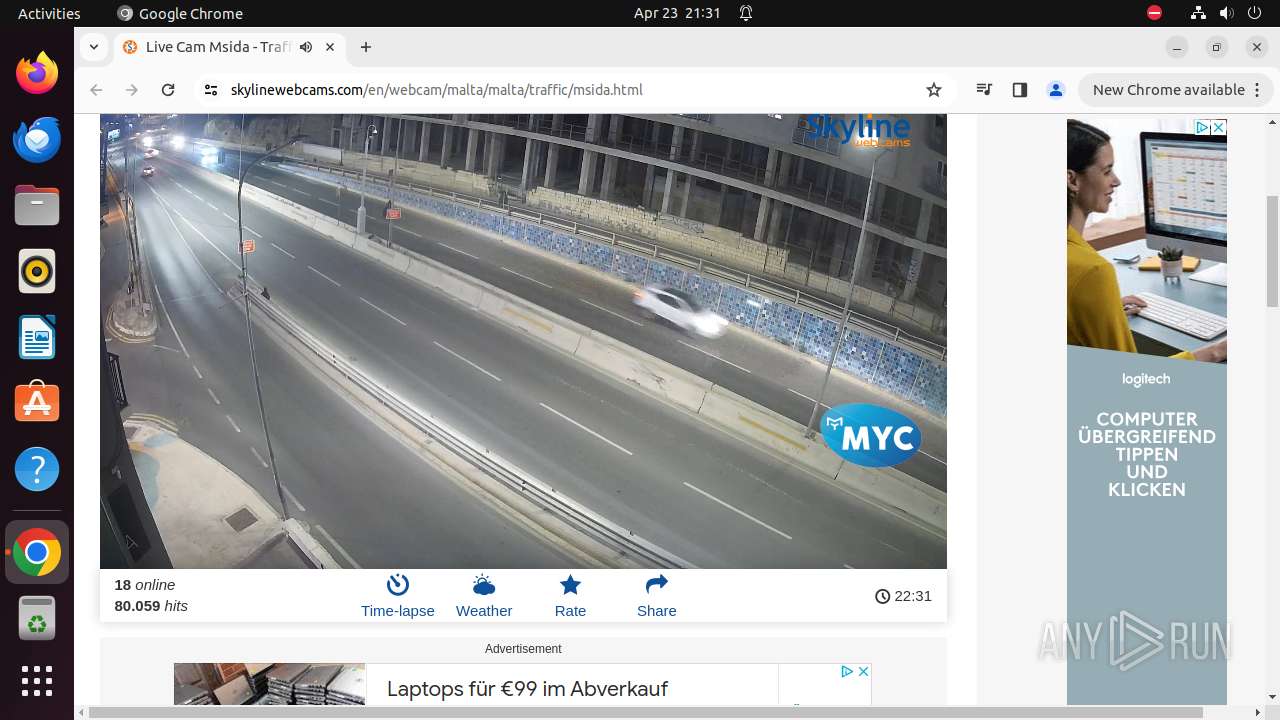
Task: Reload the current page
Action: [168, 90]
